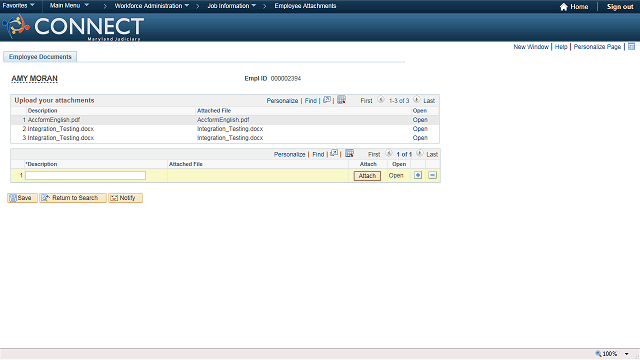Image resolution: width=640 pixels, height=360 pixels.
Task: Click View All icon in the attachments grid
Action: point(327,100)
